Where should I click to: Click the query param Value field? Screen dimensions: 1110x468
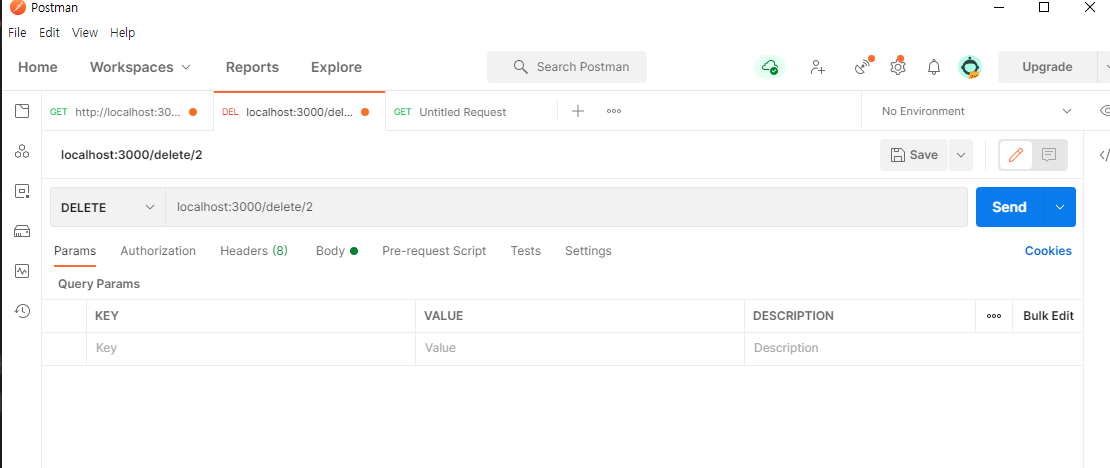[x=580, y=348]
